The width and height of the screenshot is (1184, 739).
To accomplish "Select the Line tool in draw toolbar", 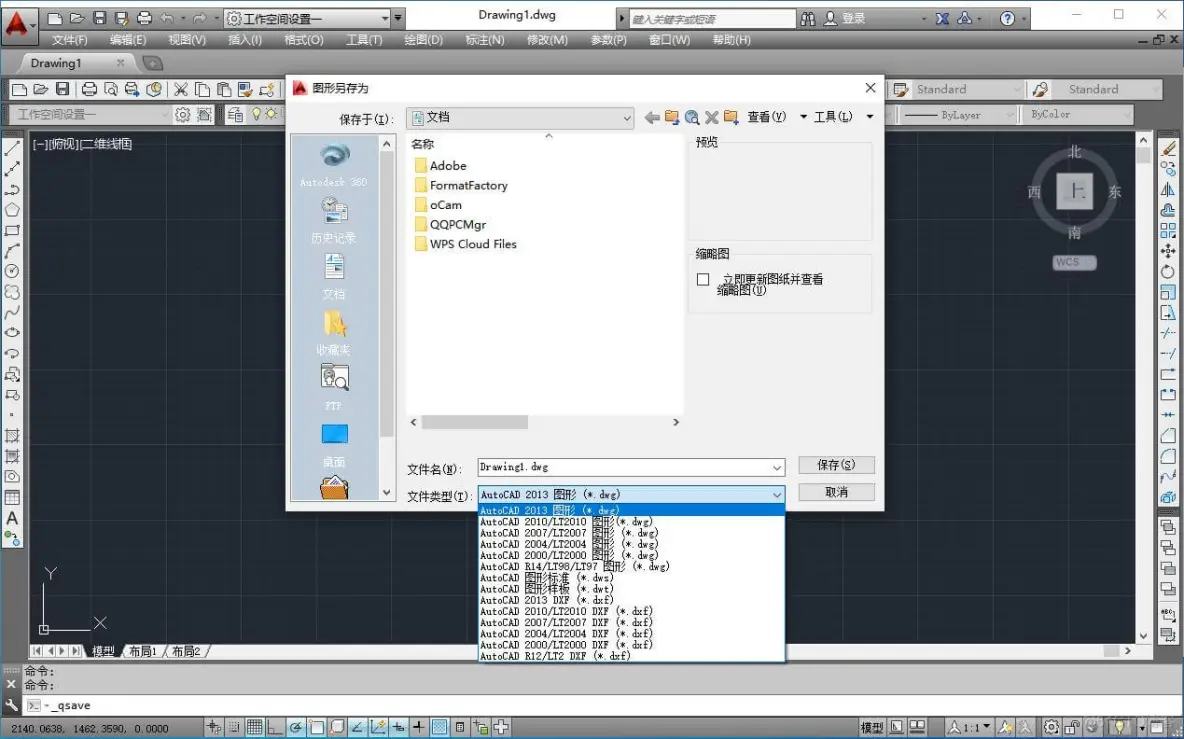I will [12, 148].
